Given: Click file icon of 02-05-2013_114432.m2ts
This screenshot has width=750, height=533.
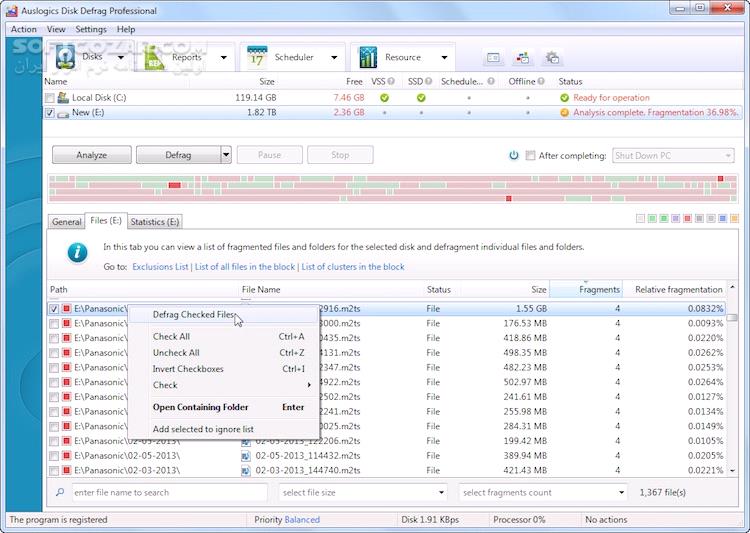Looking at the screenshot, I should (245, 456).
